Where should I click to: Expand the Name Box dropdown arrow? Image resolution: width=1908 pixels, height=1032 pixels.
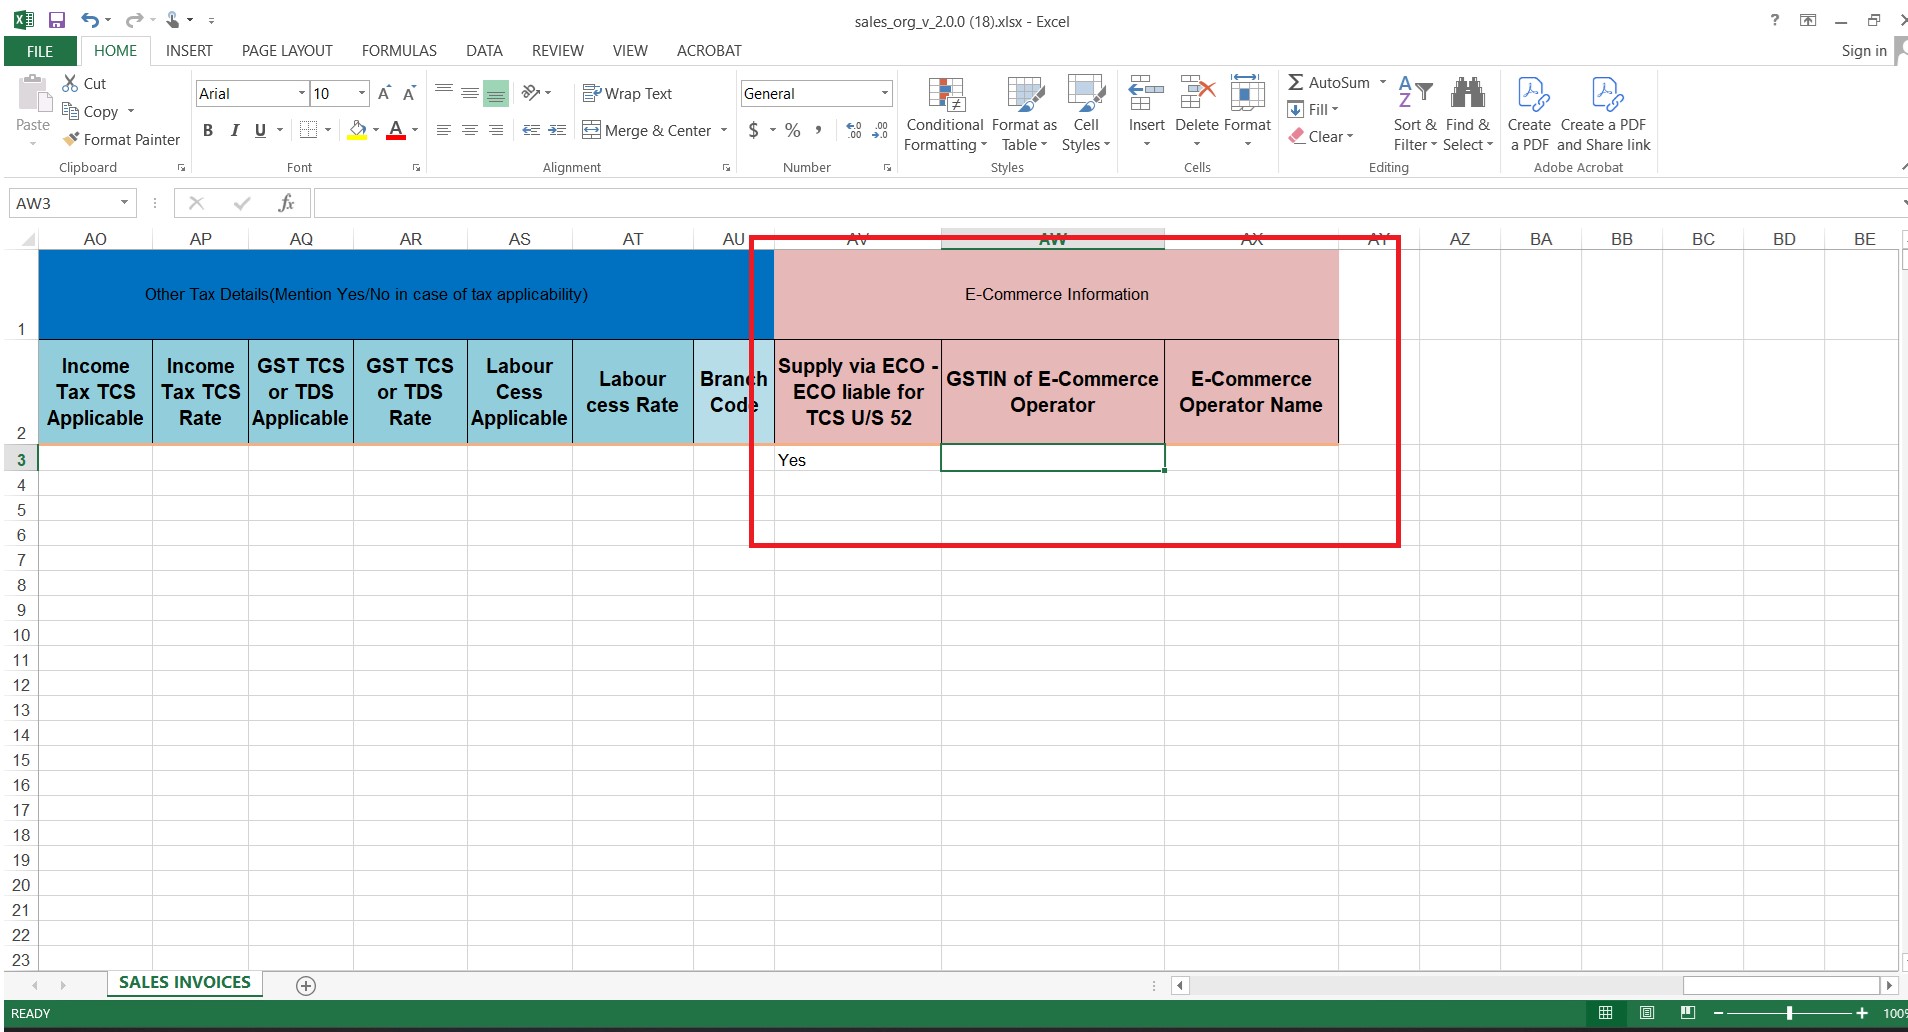click(124, 203)
